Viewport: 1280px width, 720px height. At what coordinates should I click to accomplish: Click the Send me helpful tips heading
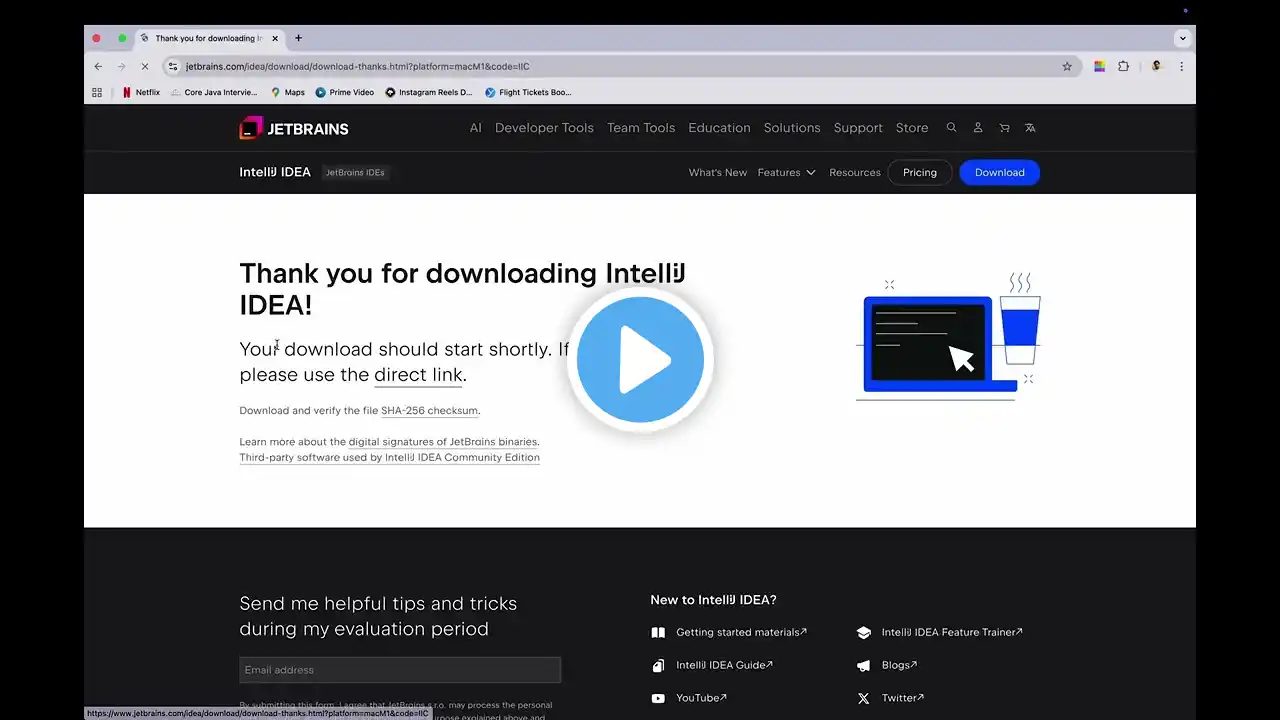(x=378, y=616)
